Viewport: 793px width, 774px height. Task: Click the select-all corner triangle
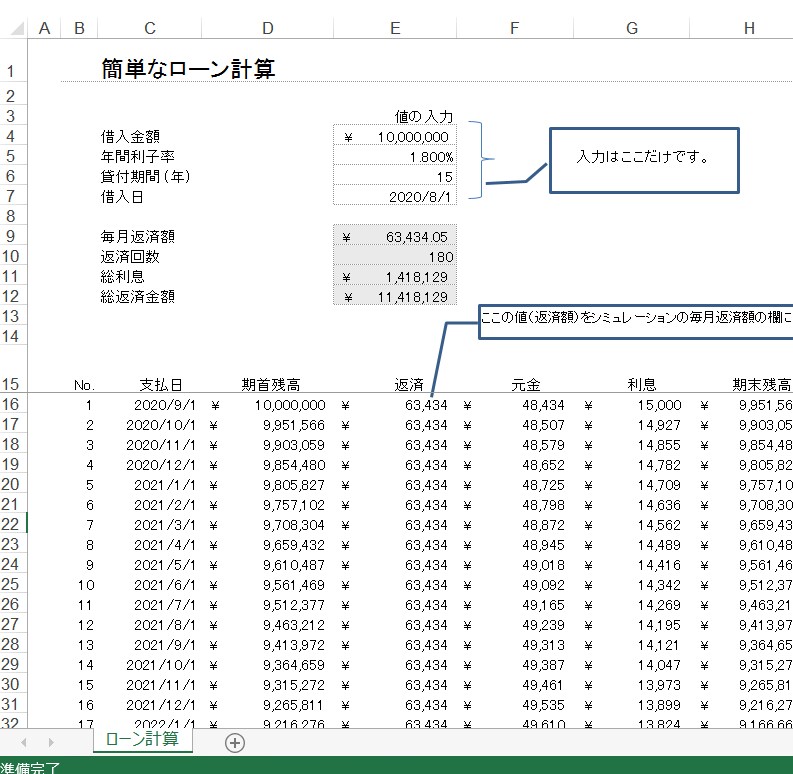click(18, 28)
